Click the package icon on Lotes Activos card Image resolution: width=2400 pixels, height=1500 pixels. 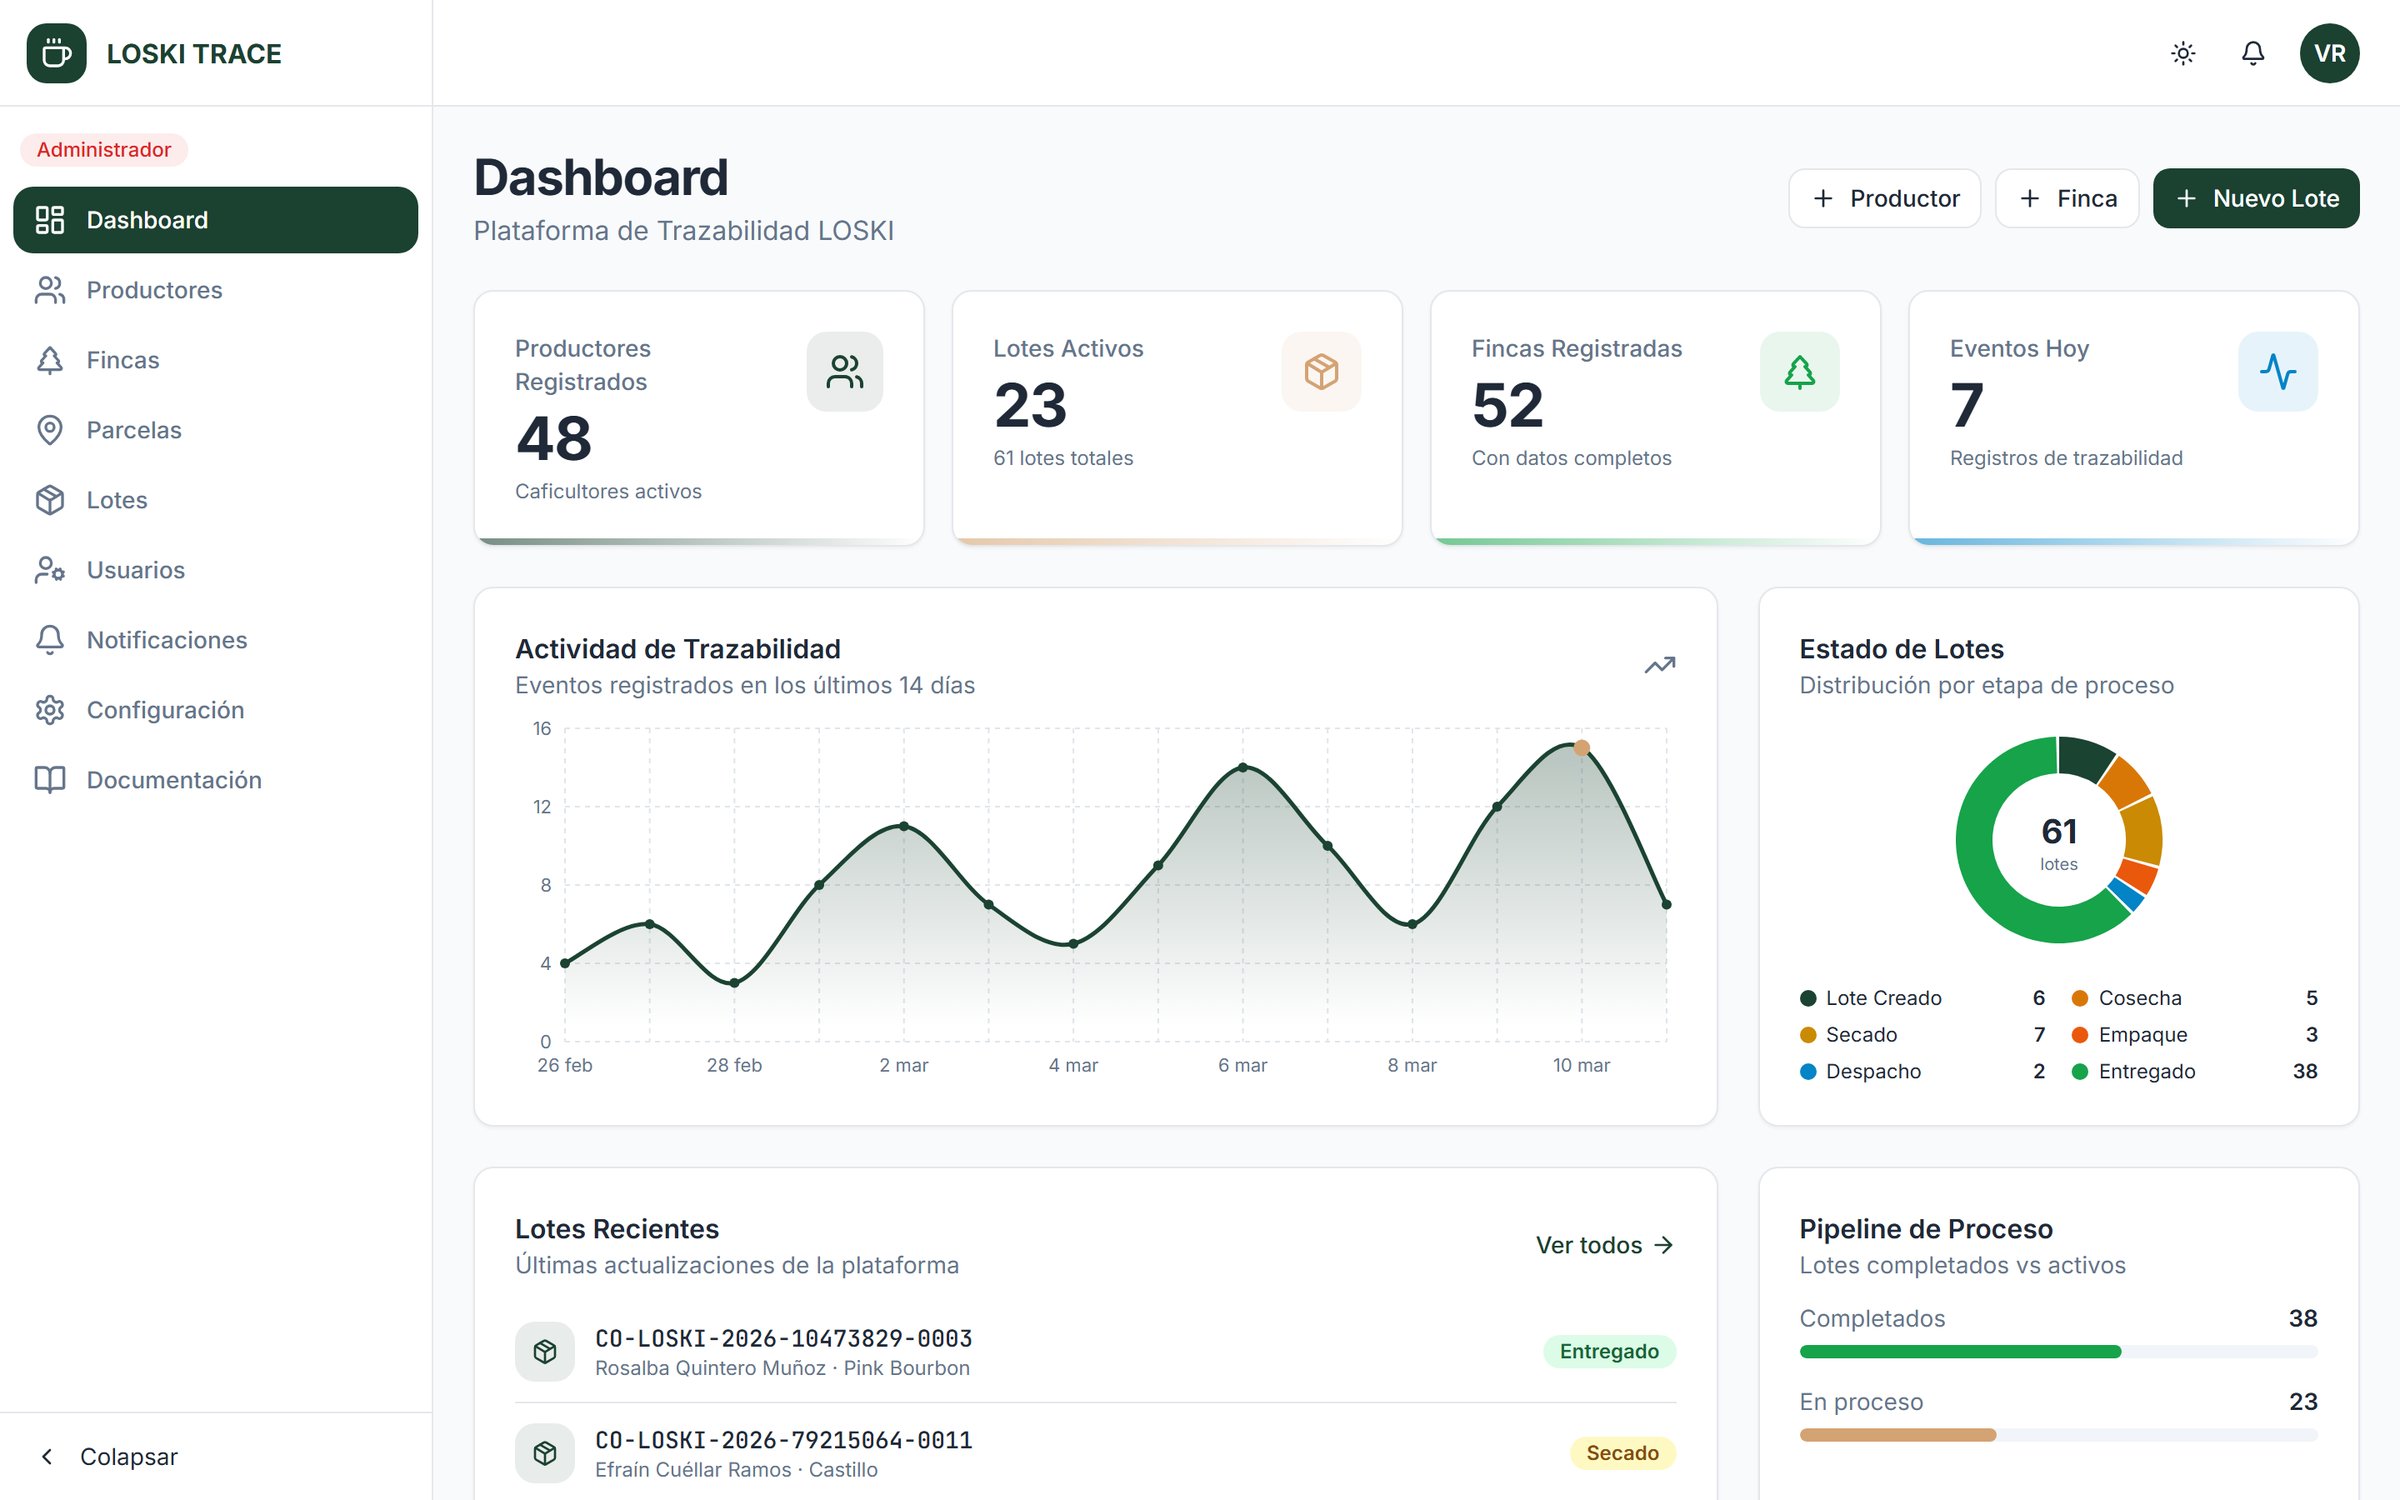[1321, 372]
